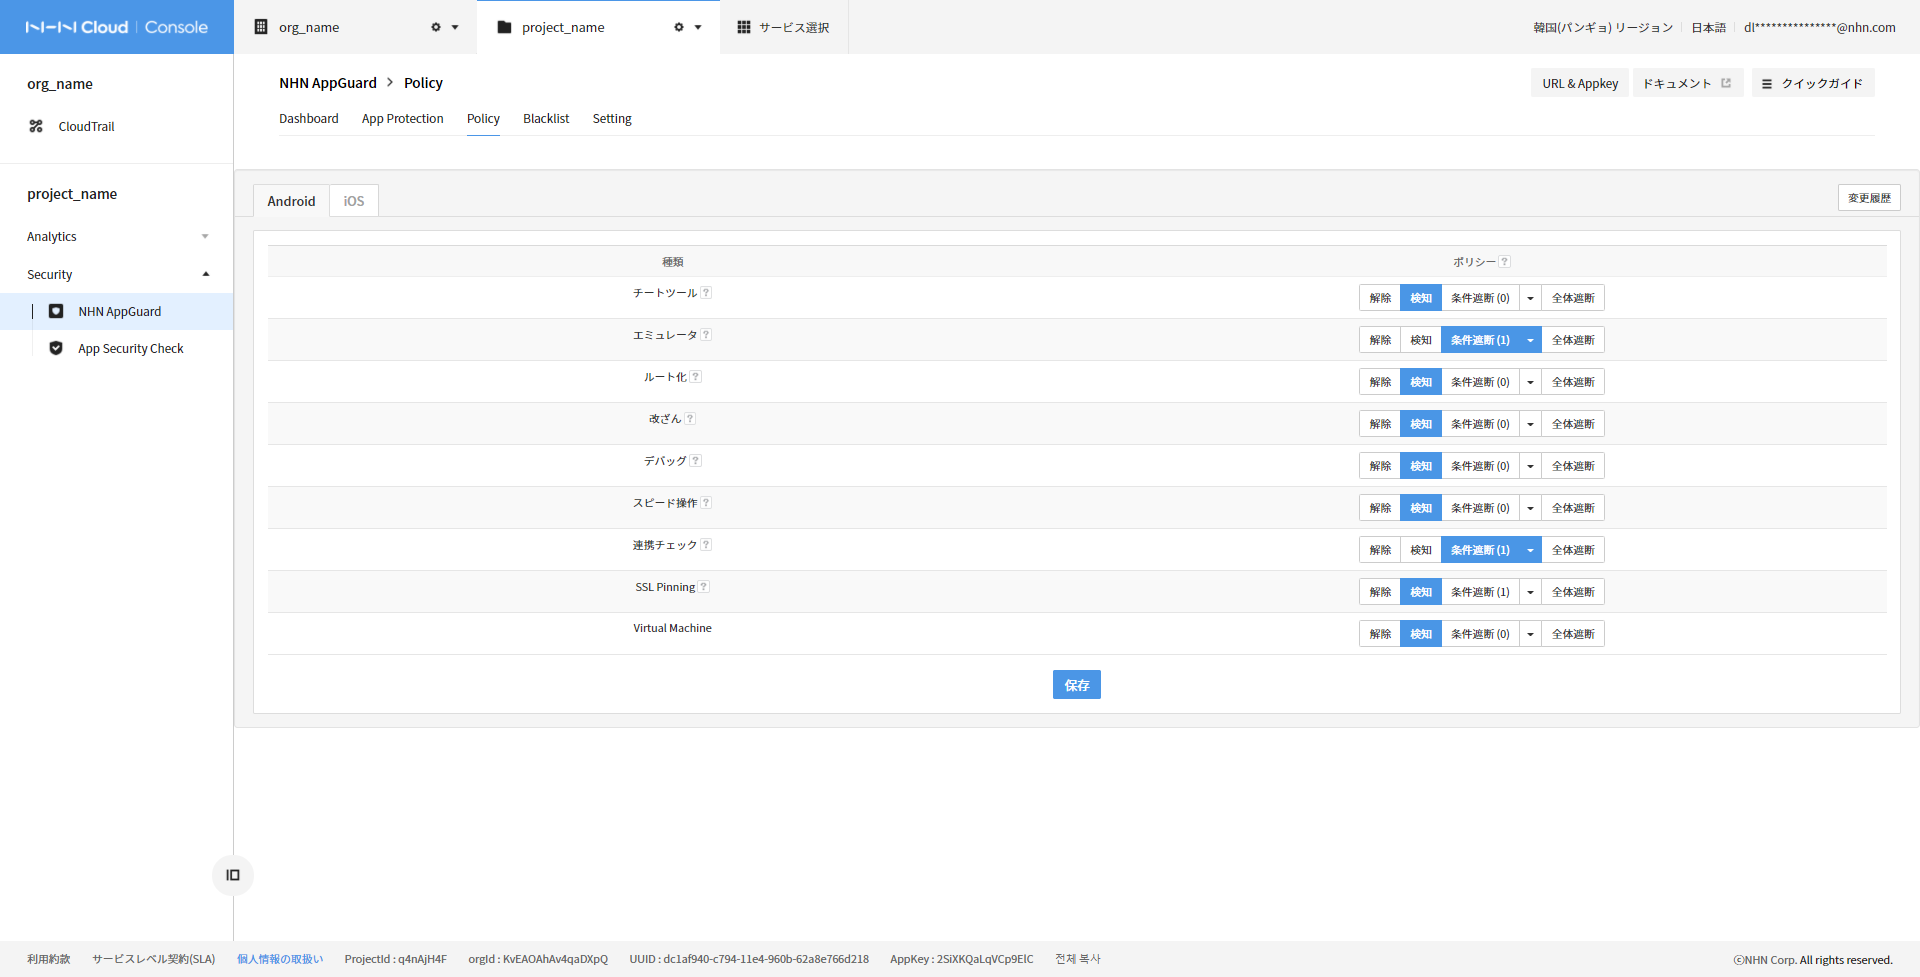Open 条件遮断 dropdown arrow for Virtual Machine
The width and height of the screenshot is (1920, 977).
pyautogui.click(x=1530, y=634)
